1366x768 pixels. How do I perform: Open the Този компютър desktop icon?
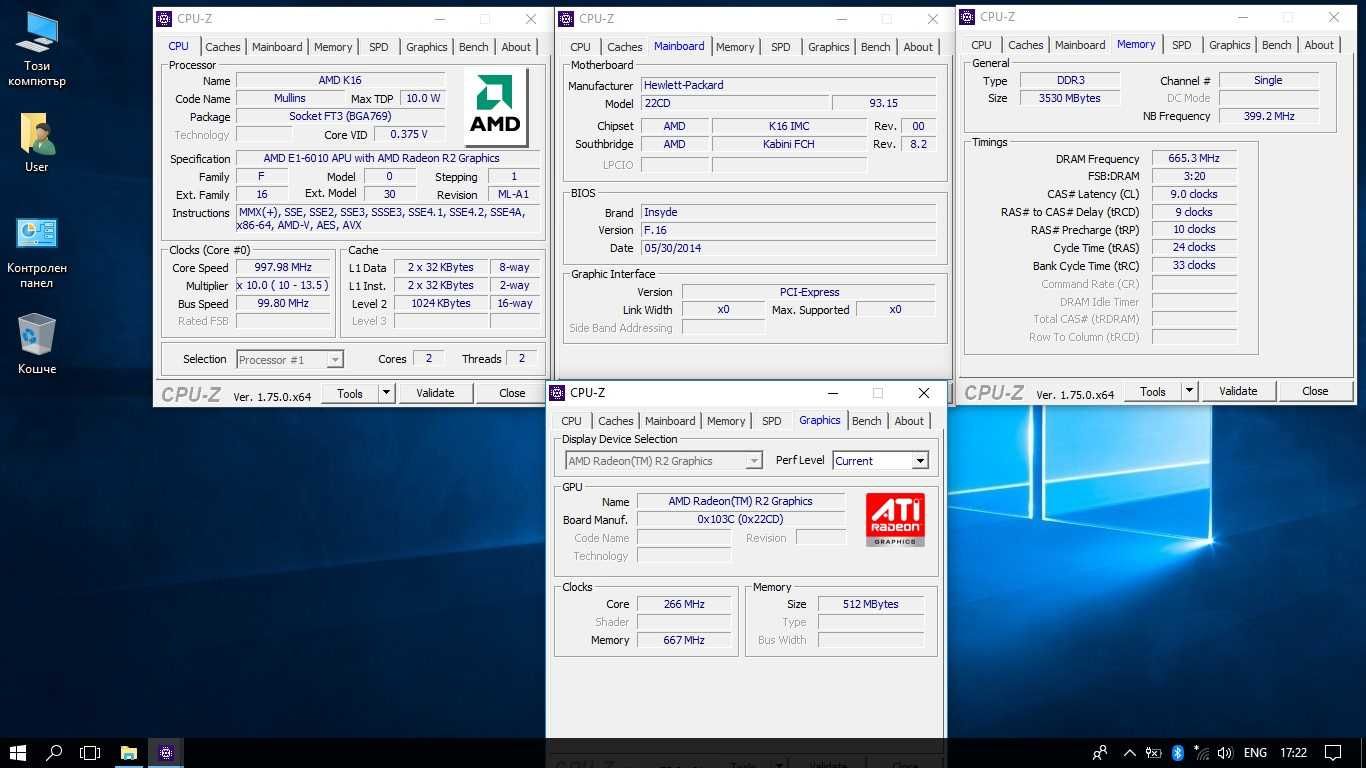(x=37, y=49)
